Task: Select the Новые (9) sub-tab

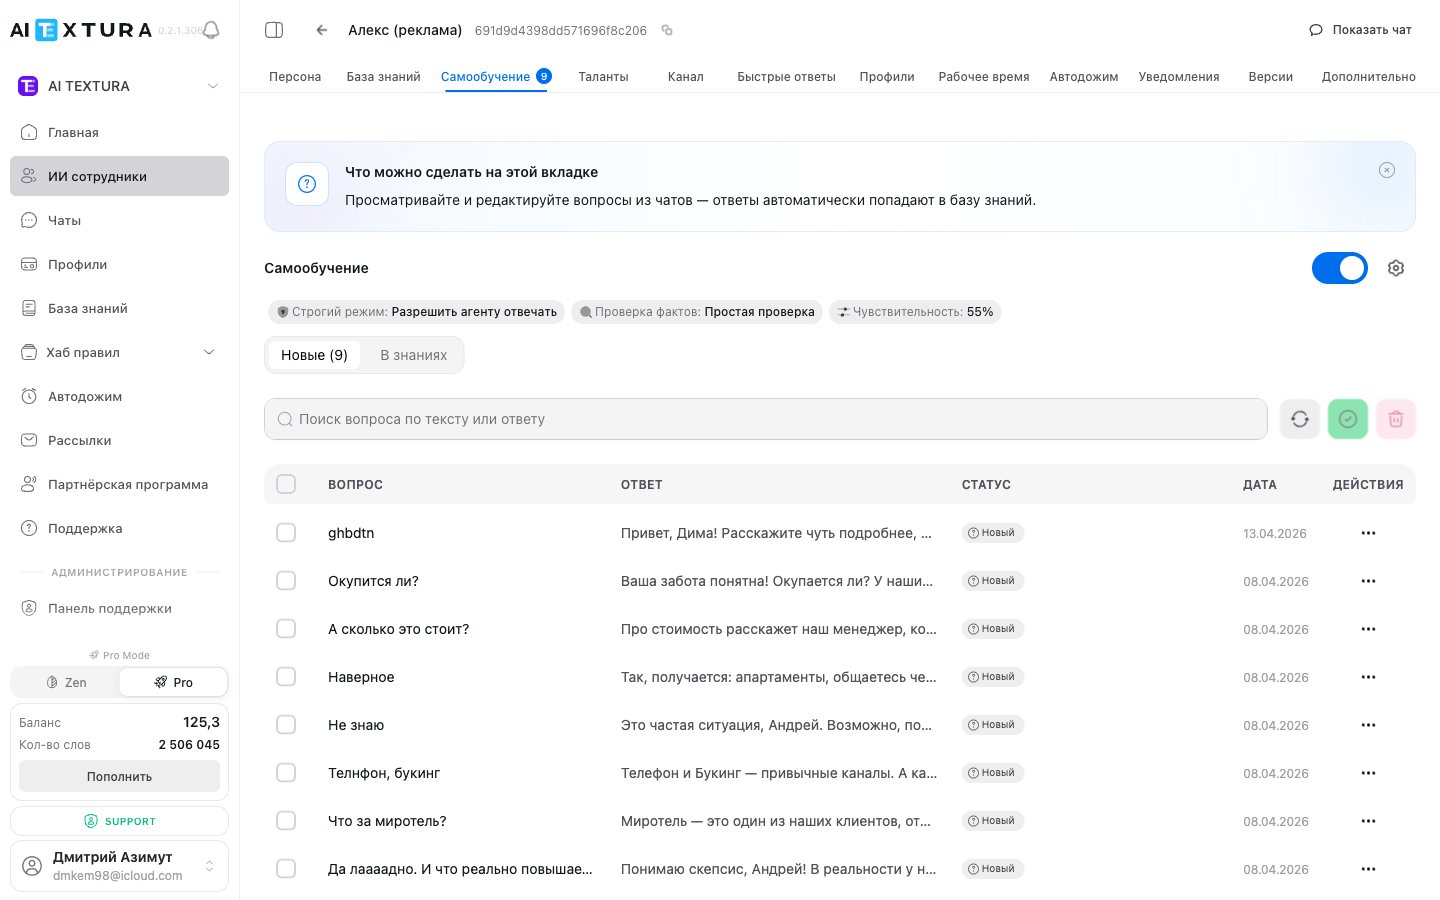Action: pos(314,355)
